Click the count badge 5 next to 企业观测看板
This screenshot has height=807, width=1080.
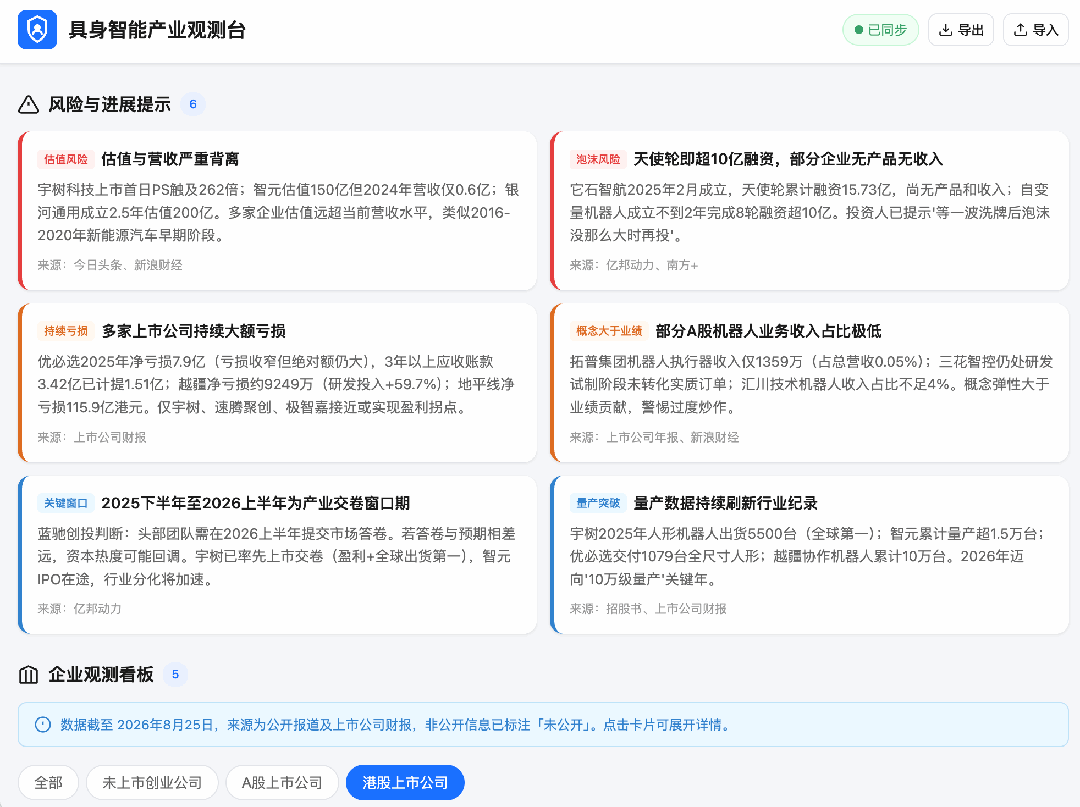pyautogui.click(x=175, y=675)
